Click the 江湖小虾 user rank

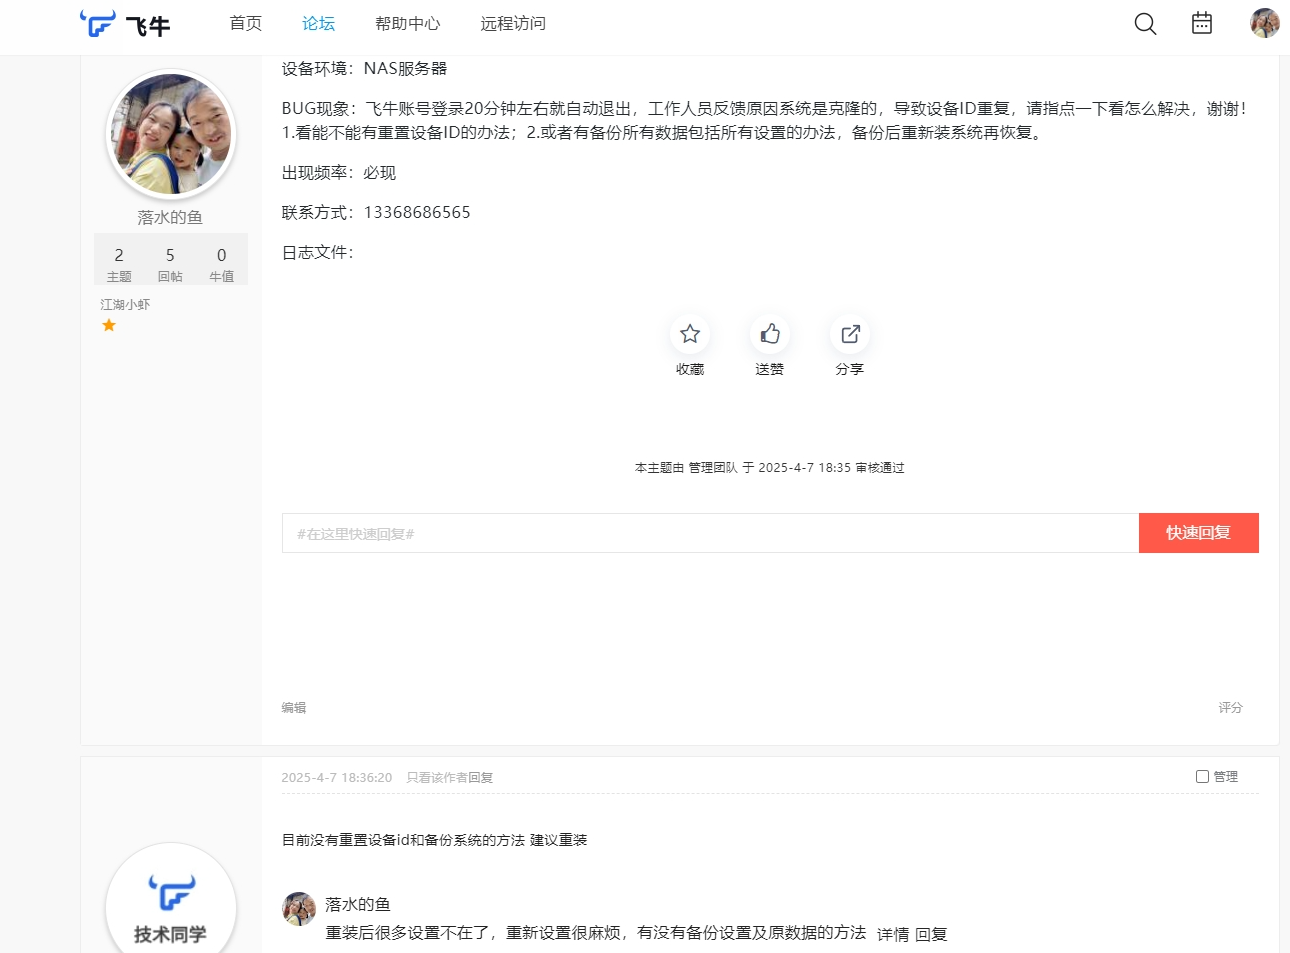tap(125, 304)
